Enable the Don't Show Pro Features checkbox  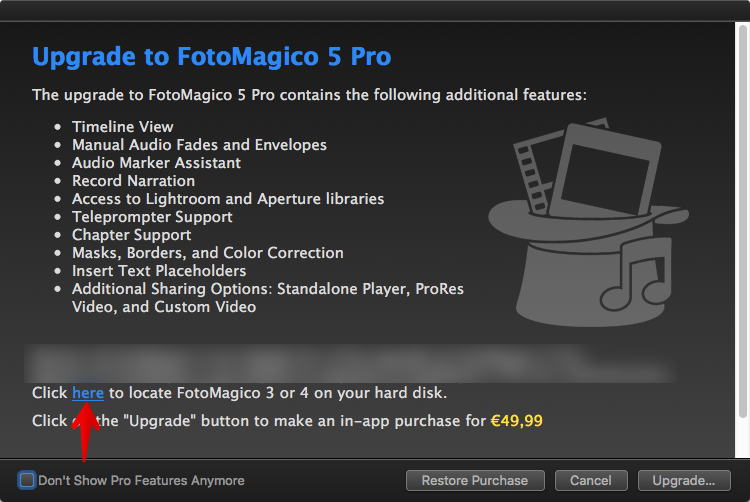(x=27, y=480)
